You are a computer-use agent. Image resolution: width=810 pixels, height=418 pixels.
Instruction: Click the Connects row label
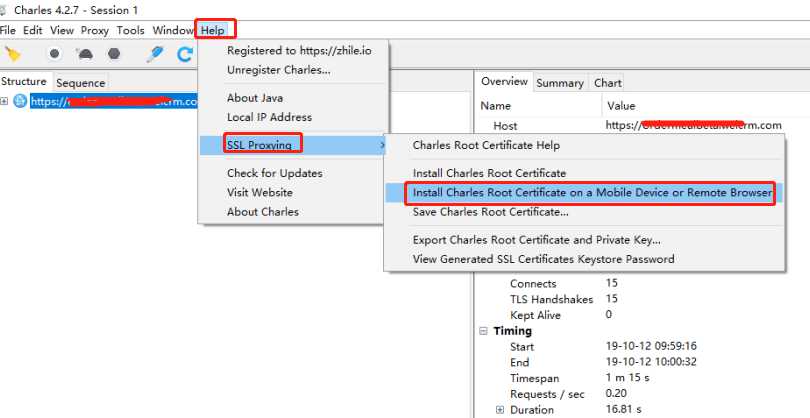(x=533, y=284)
